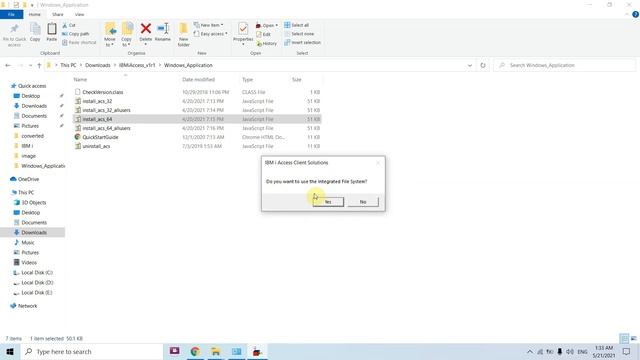
Task: Switch to the View ribbon tab
Action: coord(79,14)
